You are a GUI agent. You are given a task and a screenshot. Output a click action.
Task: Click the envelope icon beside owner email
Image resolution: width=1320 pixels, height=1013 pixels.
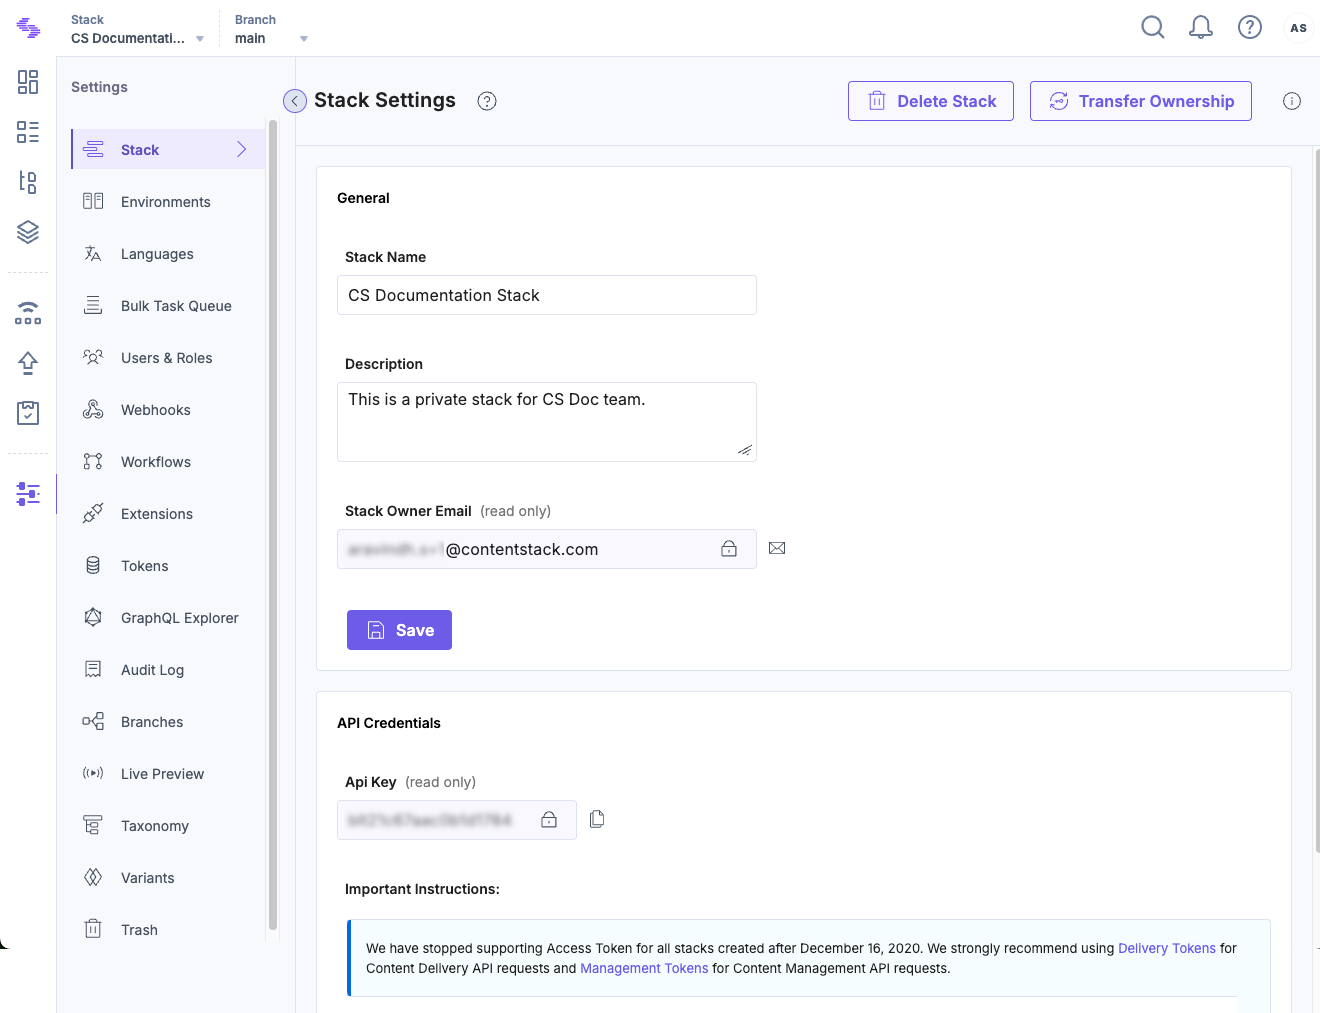pos(777,548)
